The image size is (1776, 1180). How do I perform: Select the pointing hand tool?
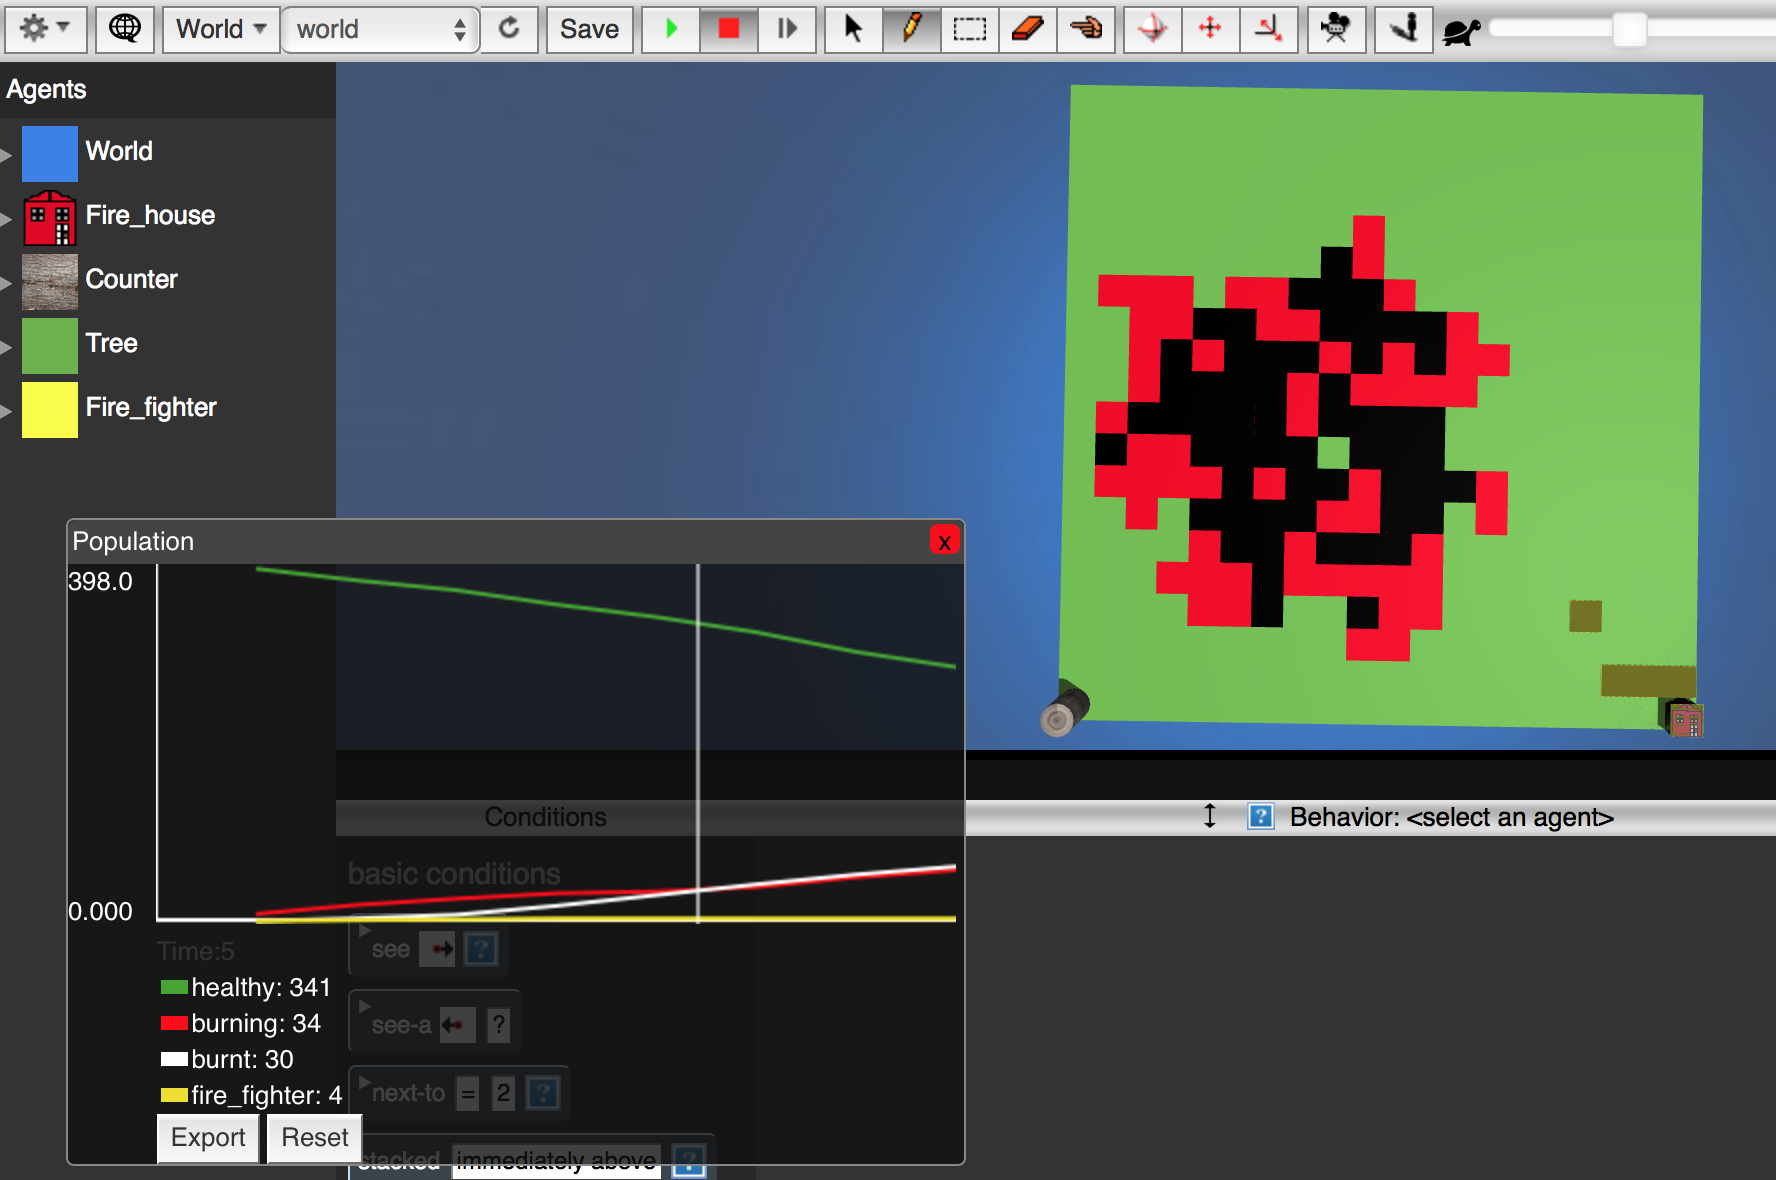[x=1086, y=29]
